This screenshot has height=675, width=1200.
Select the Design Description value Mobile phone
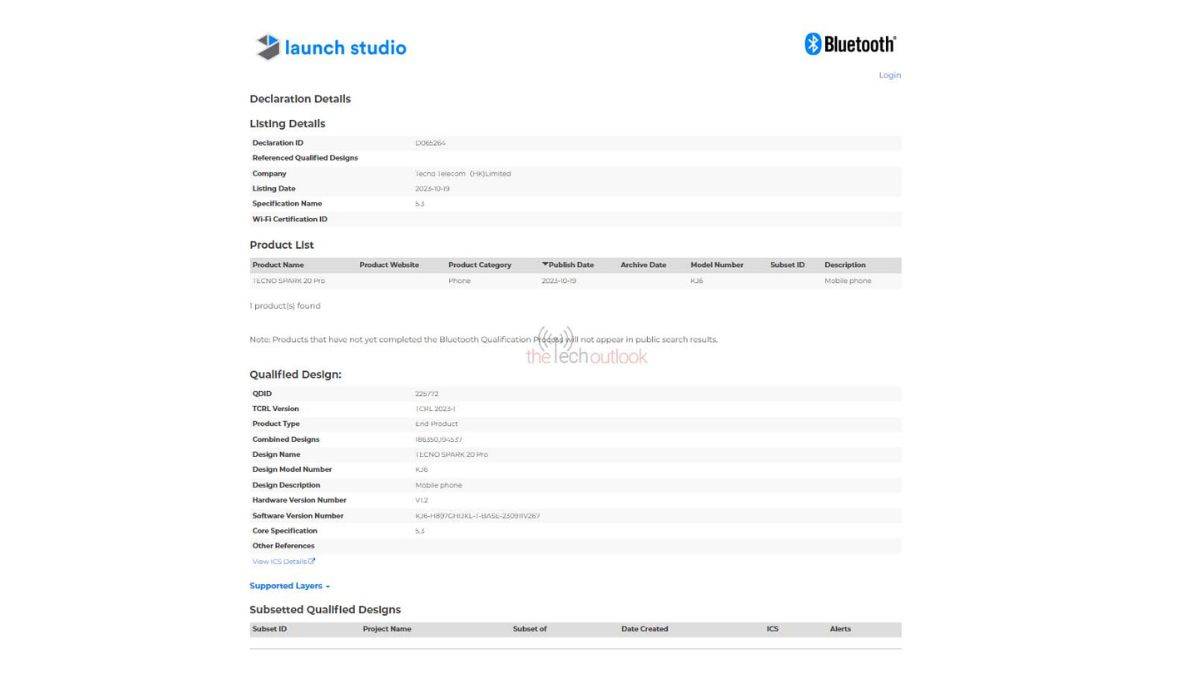click(x=439, y=485)
